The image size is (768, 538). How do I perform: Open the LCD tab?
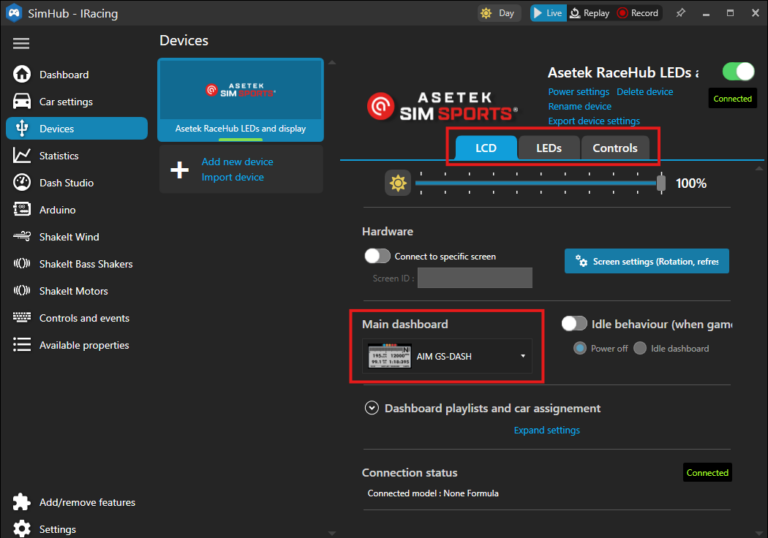(x=486, y=148)
